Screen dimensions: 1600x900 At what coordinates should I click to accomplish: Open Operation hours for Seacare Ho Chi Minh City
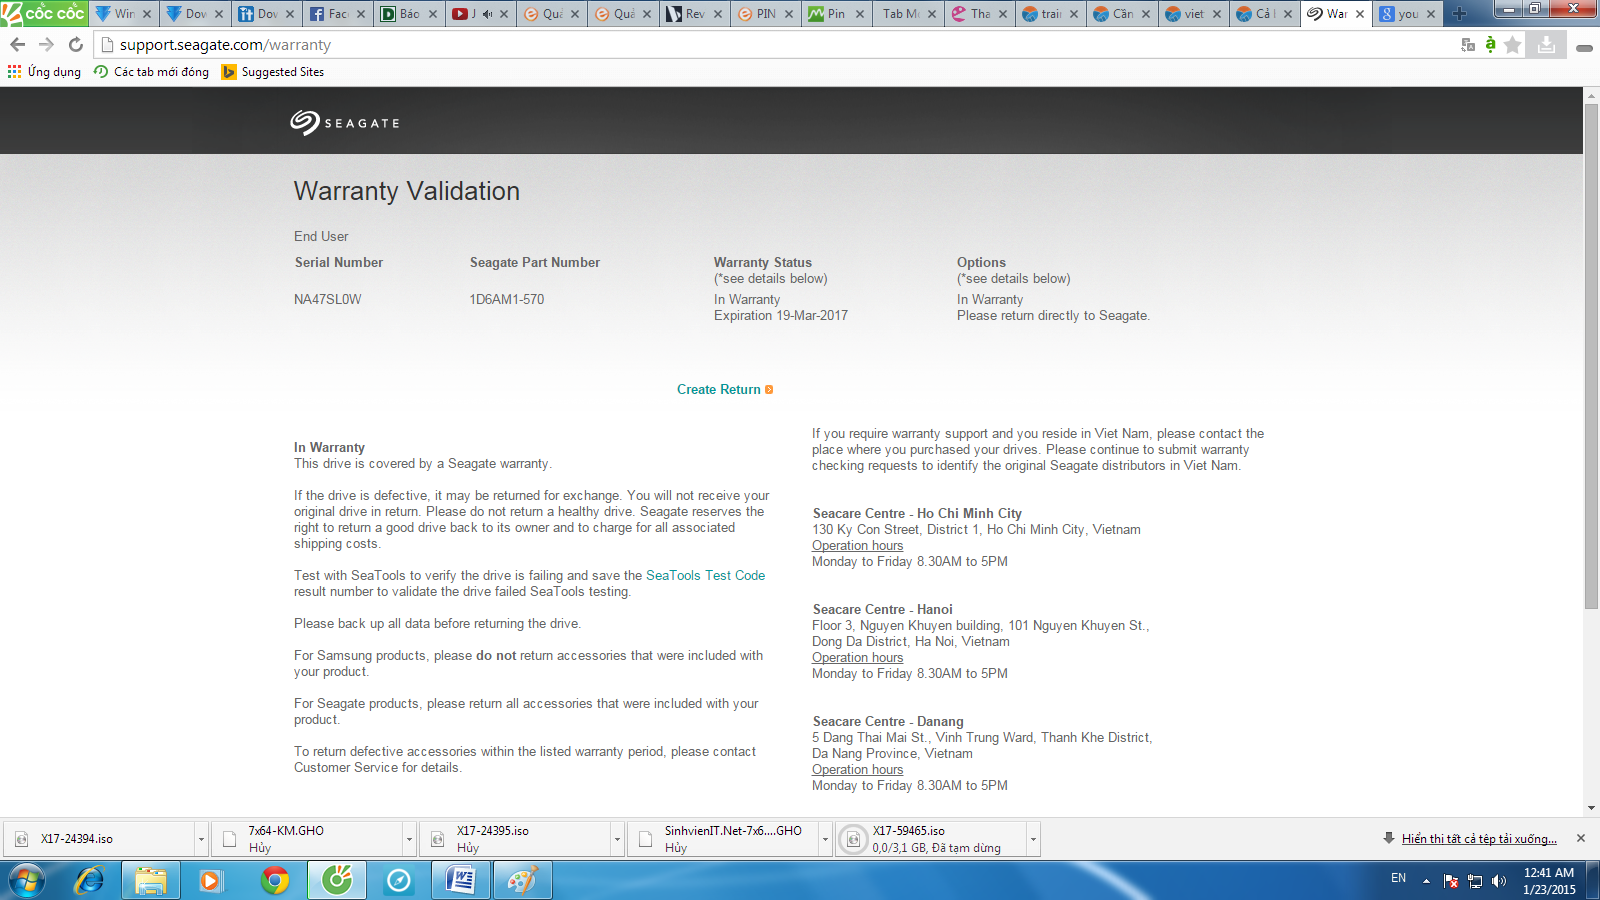coord(857,545)
